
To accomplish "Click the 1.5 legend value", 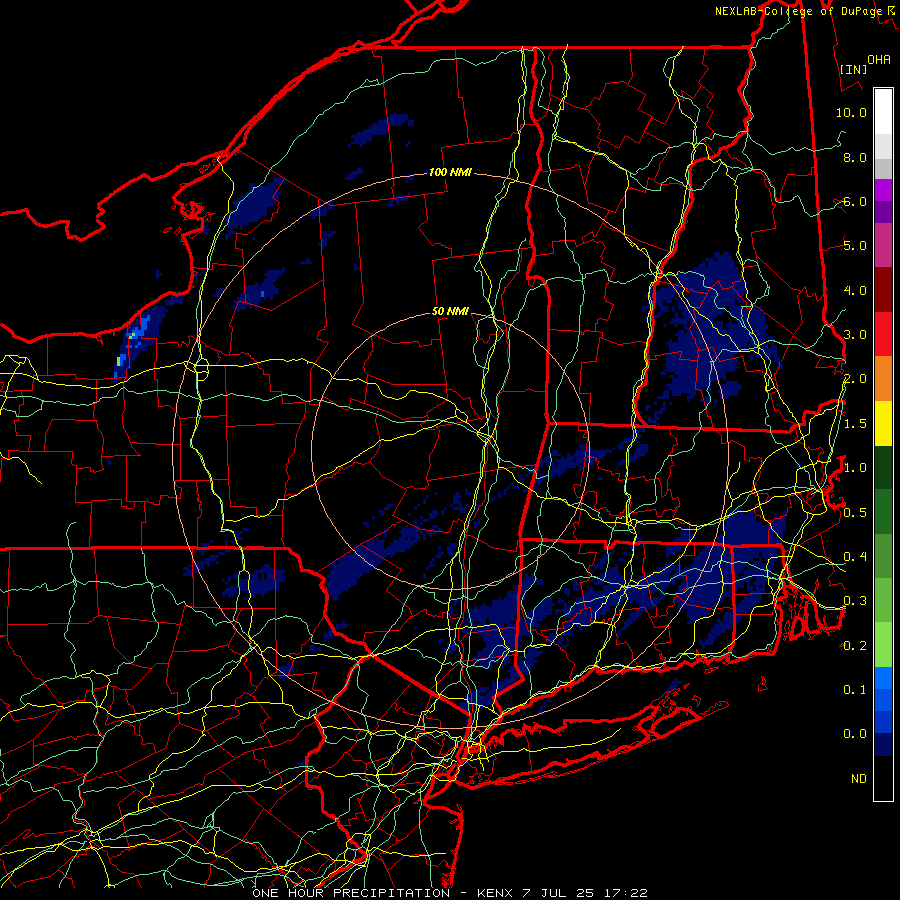I will (855, 424).
